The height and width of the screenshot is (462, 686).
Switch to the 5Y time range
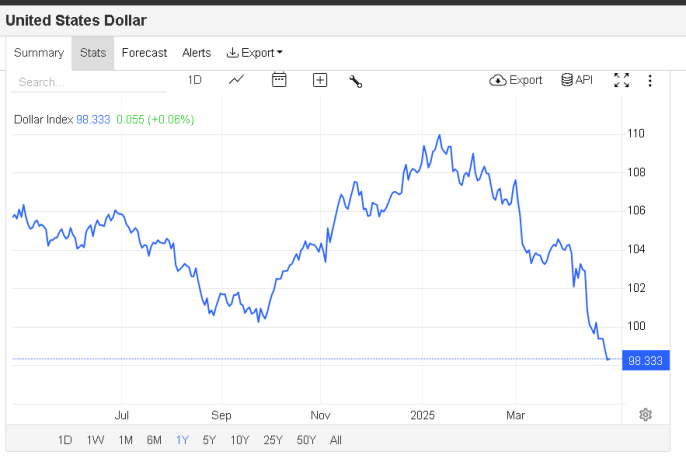click(209, 439)
